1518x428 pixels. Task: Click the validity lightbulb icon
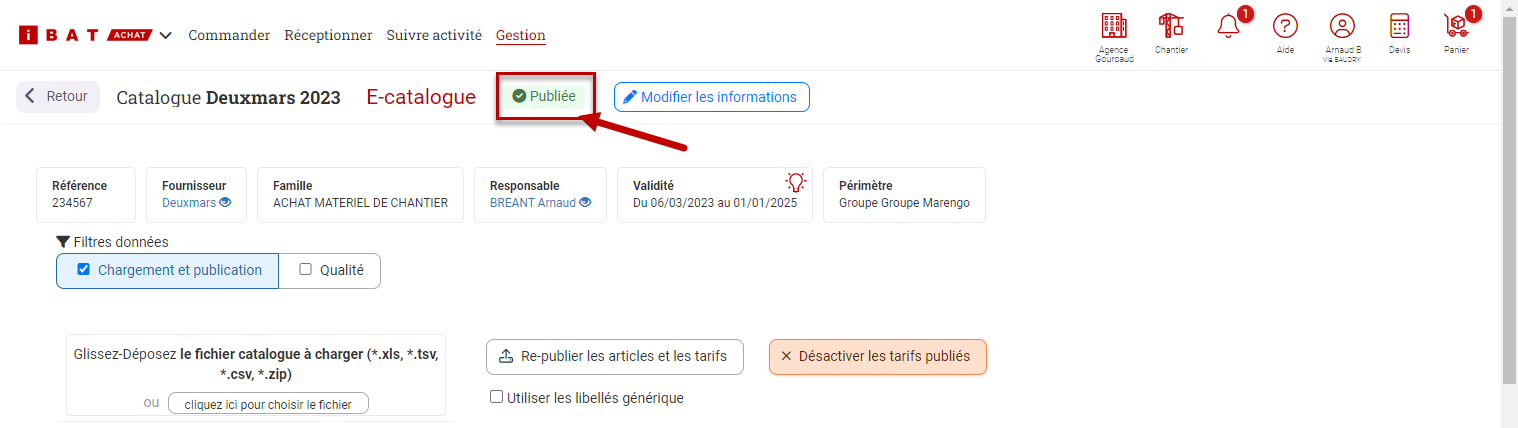(795, 182)
